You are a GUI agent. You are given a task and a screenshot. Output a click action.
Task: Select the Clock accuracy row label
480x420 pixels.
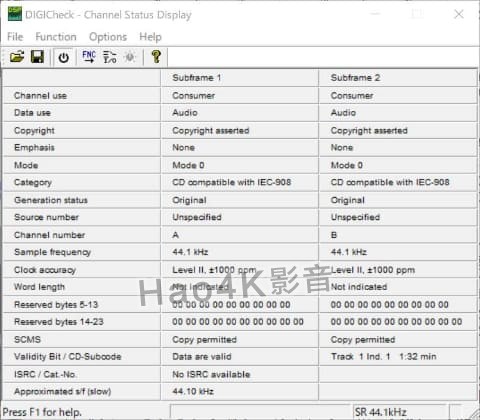point(45,270)
